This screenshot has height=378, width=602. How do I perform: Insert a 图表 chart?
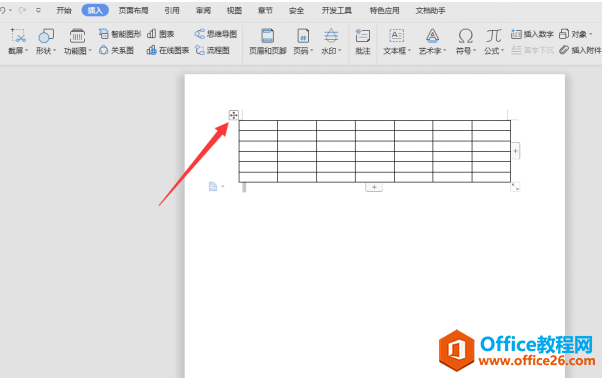tap(161, 34)
